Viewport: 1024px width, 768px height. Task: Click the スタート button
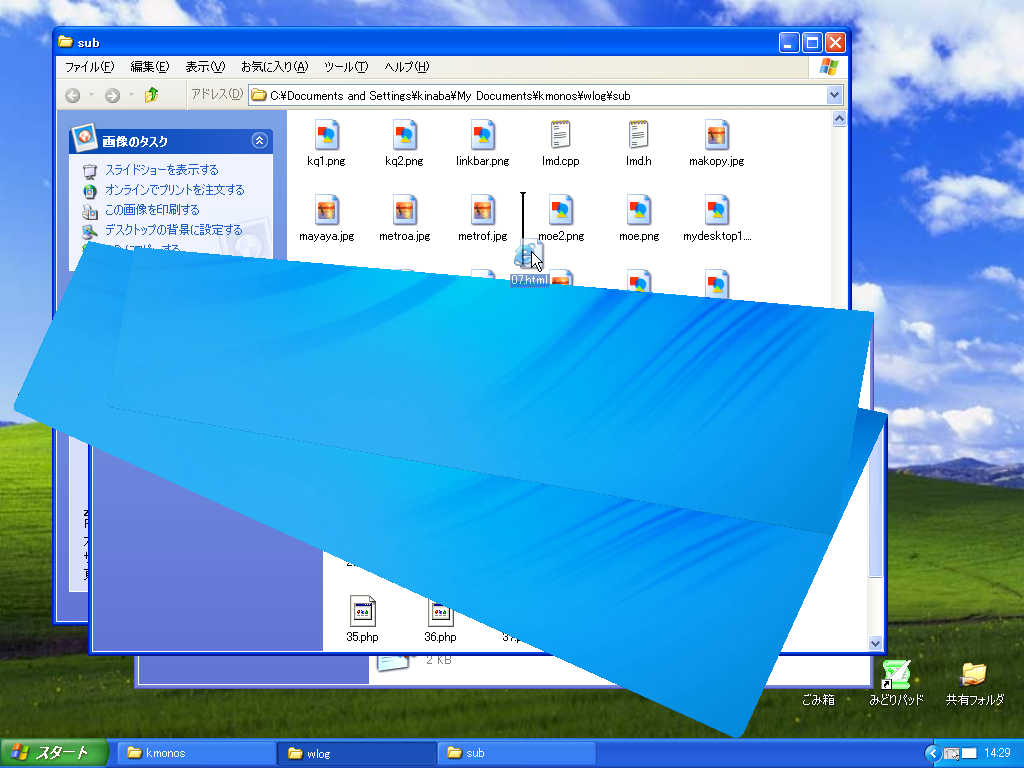coord(54,753)
